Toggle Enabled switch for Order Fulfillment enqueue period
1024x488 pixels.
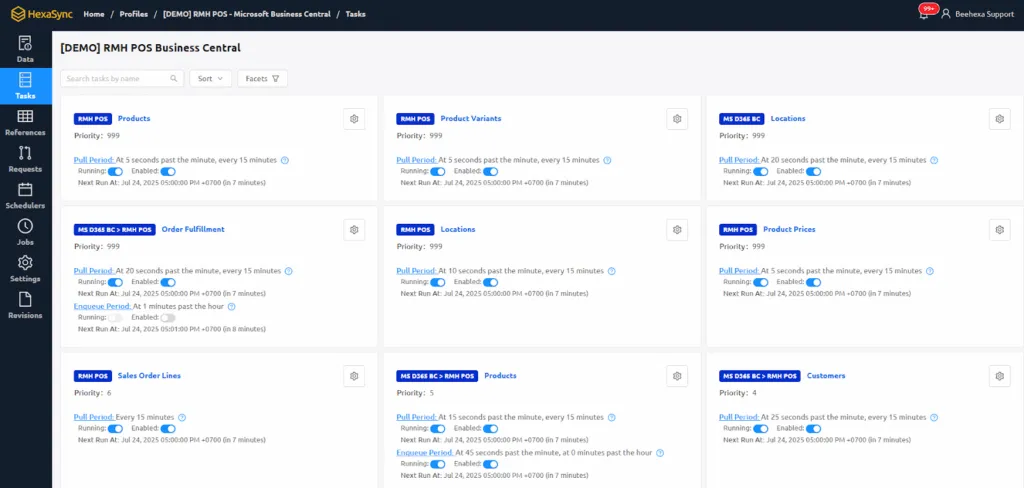[168, 318]
